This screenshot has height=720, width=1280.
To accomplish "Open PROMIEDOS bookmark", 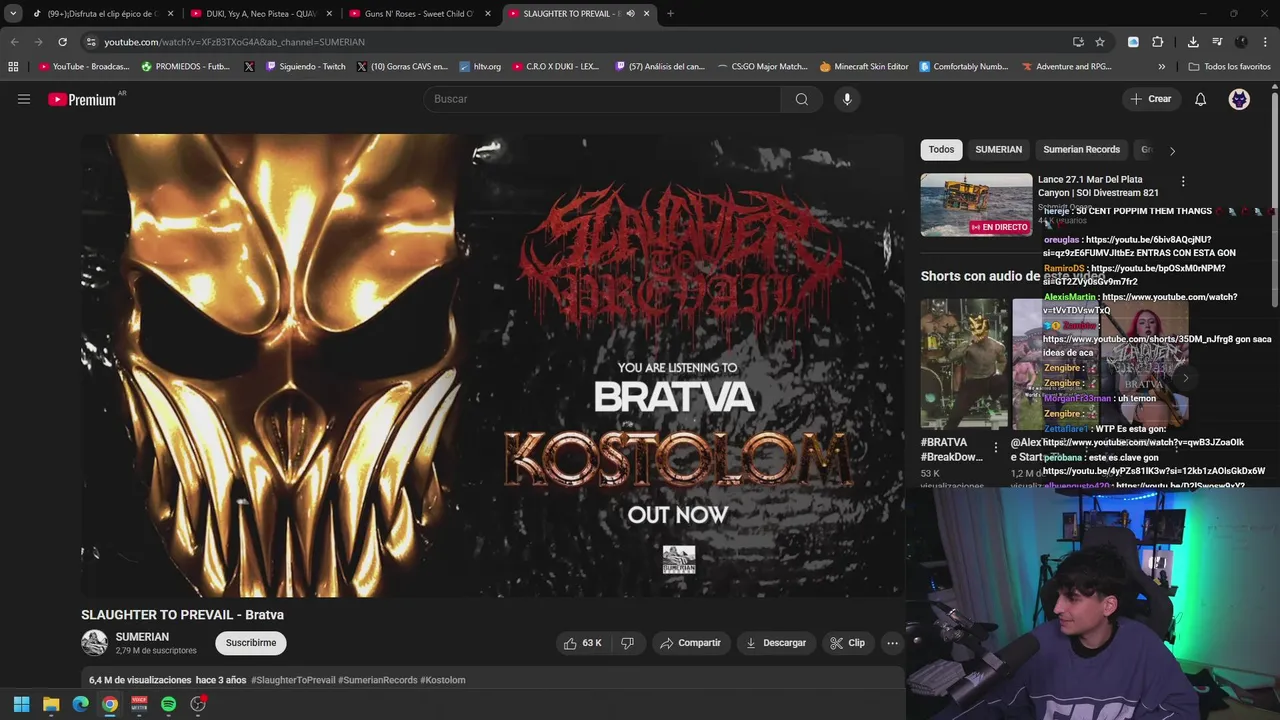I will pyautogui.click(x=185, y=66).
